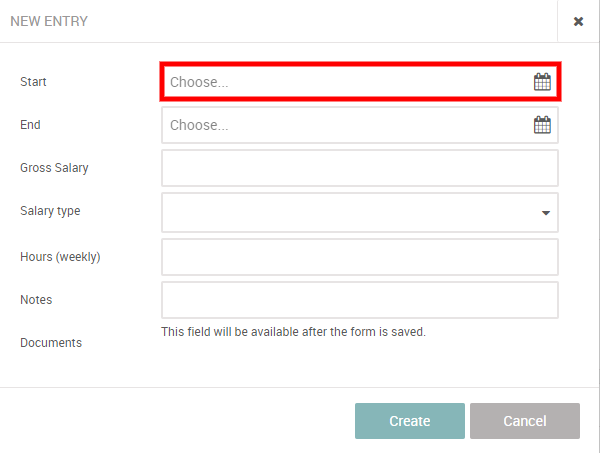Select the Gross Salary label

[x=54, y=168]
